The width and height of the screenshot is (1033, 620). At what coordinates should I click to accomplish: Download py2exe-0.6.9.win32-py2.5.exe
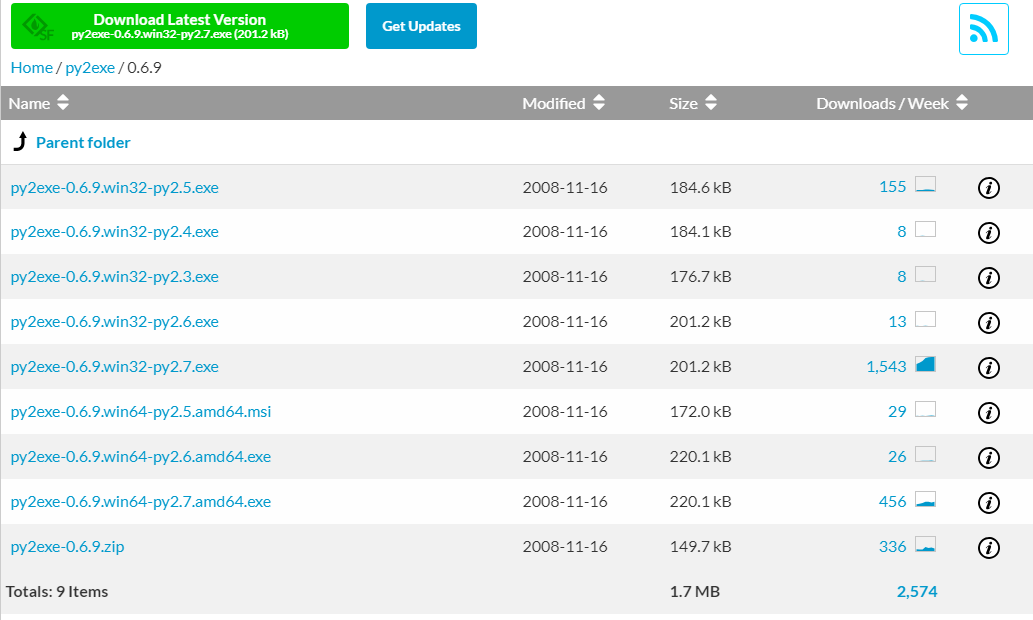[115, 188]
